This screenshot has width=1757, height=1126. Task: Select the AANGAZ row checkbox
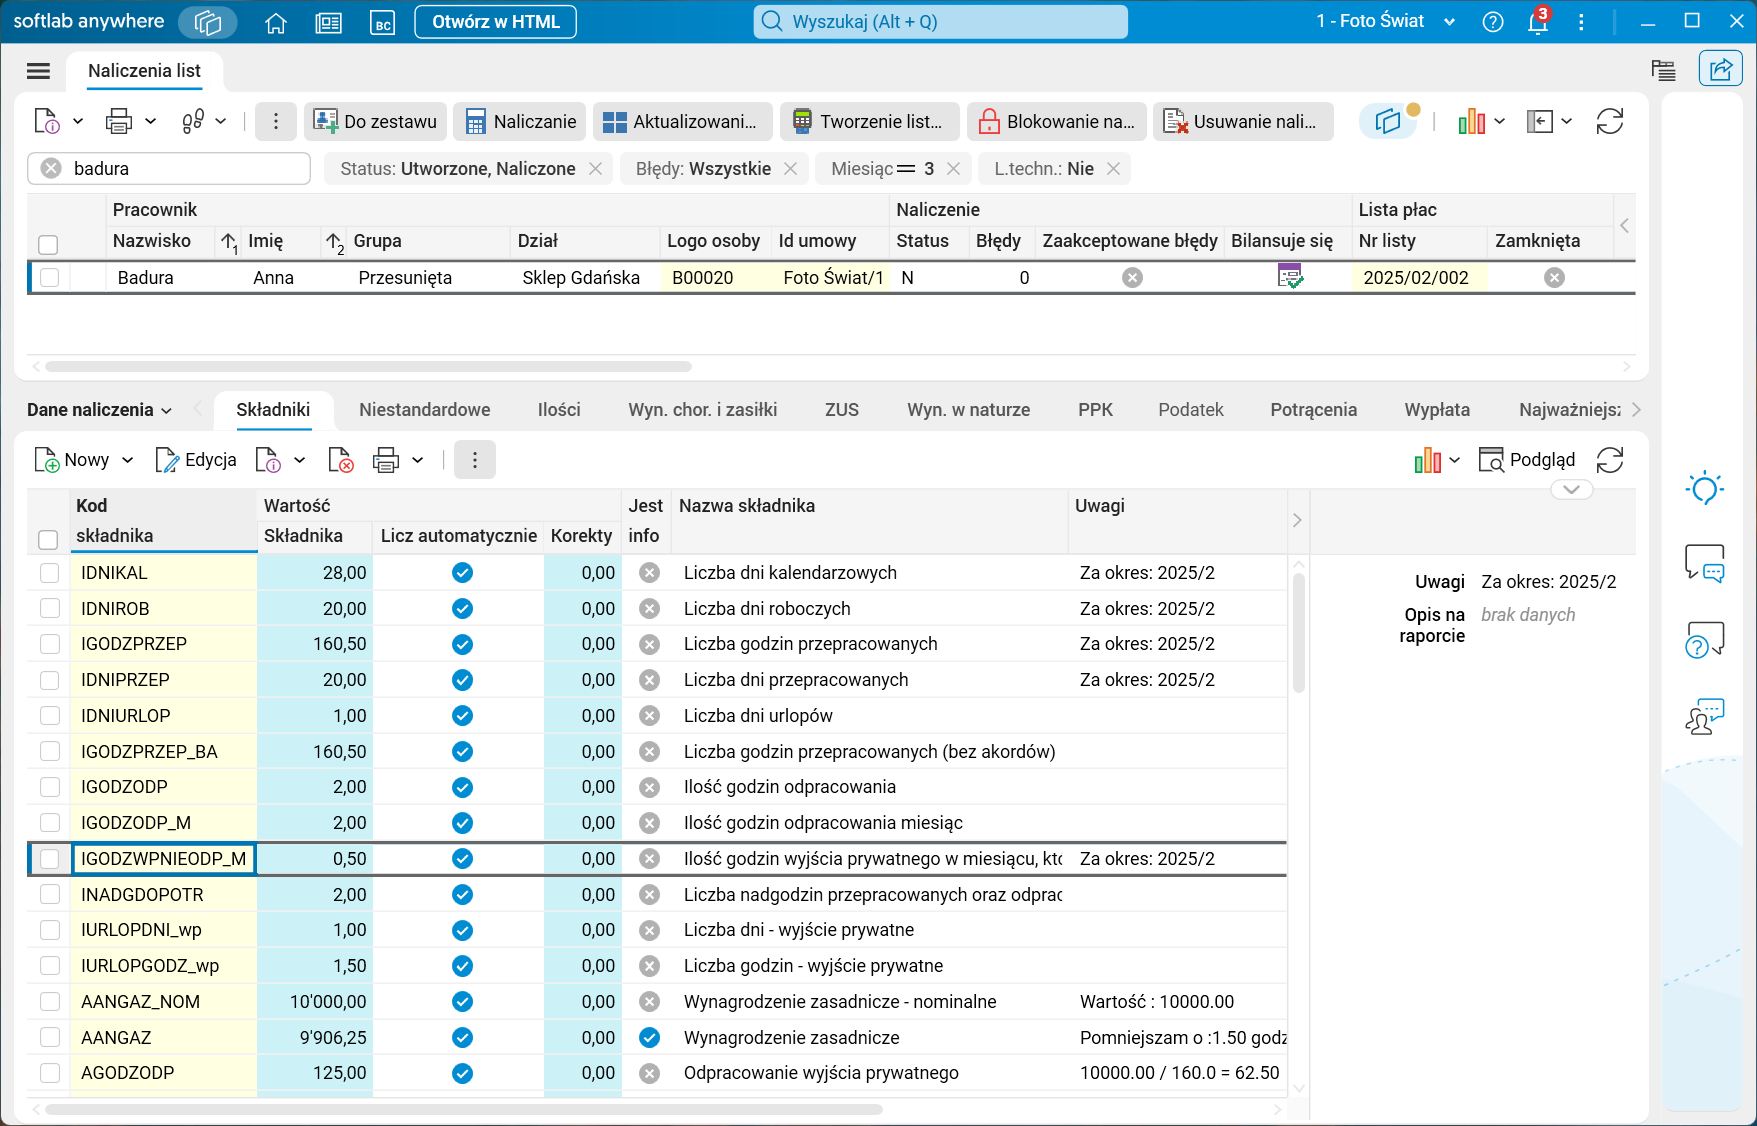click(49, 1038)
